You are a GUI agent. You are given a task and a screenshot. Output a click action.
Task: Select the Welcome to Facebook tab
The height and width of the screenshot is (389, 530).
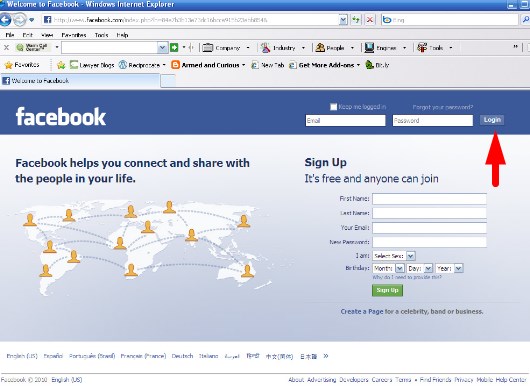pos(80,81)
